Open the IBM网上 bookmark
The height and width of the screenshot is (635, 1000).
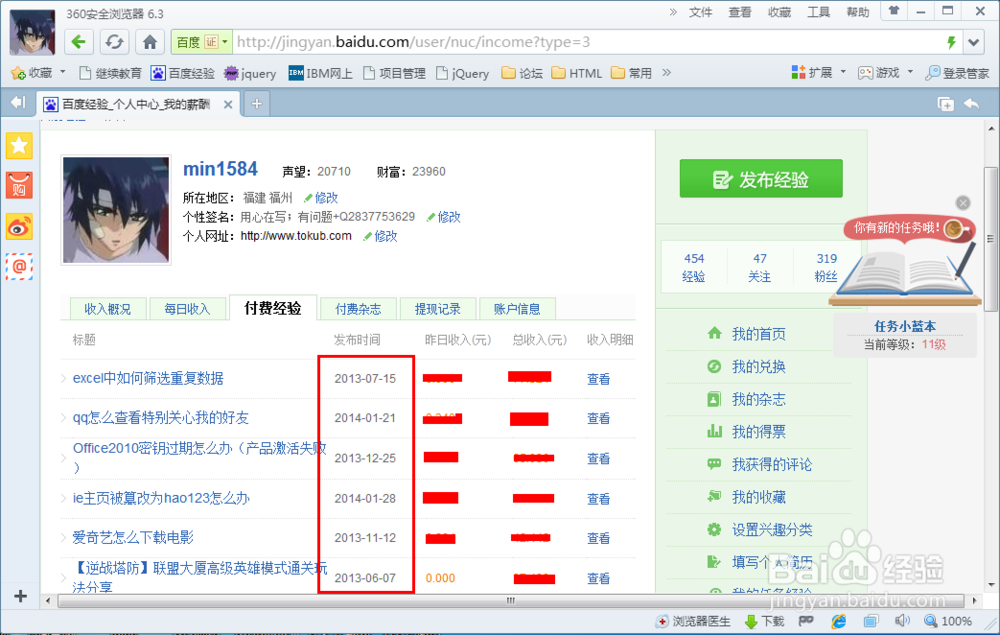[x=320, y=73]
